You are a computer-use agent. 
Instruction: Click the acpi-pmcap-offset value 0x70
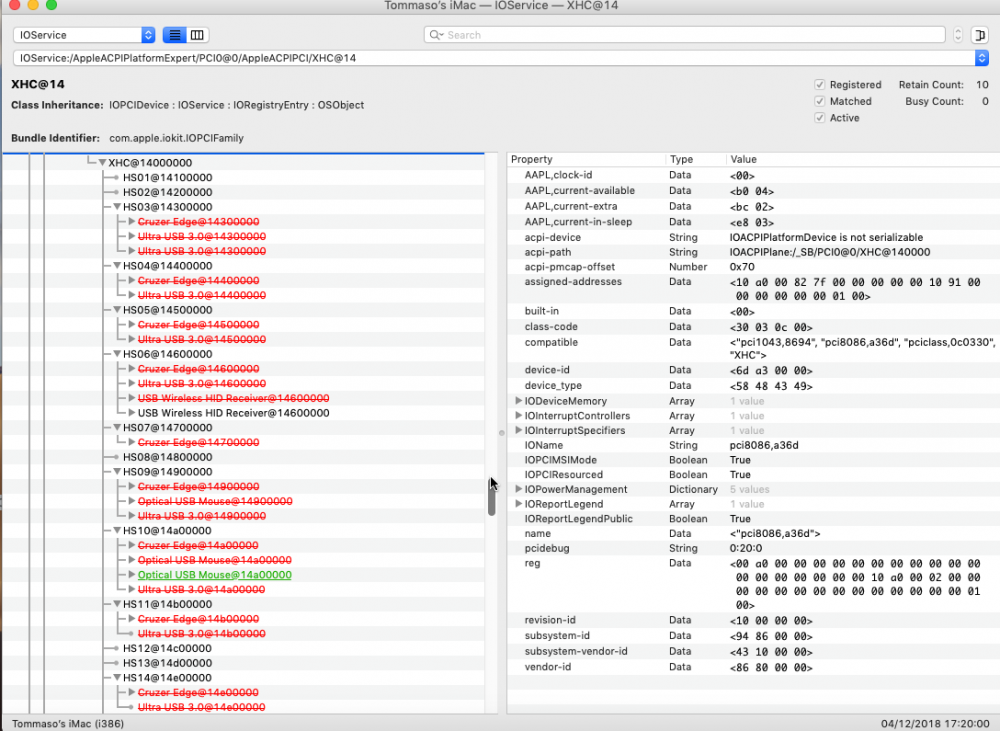point(742,267)
